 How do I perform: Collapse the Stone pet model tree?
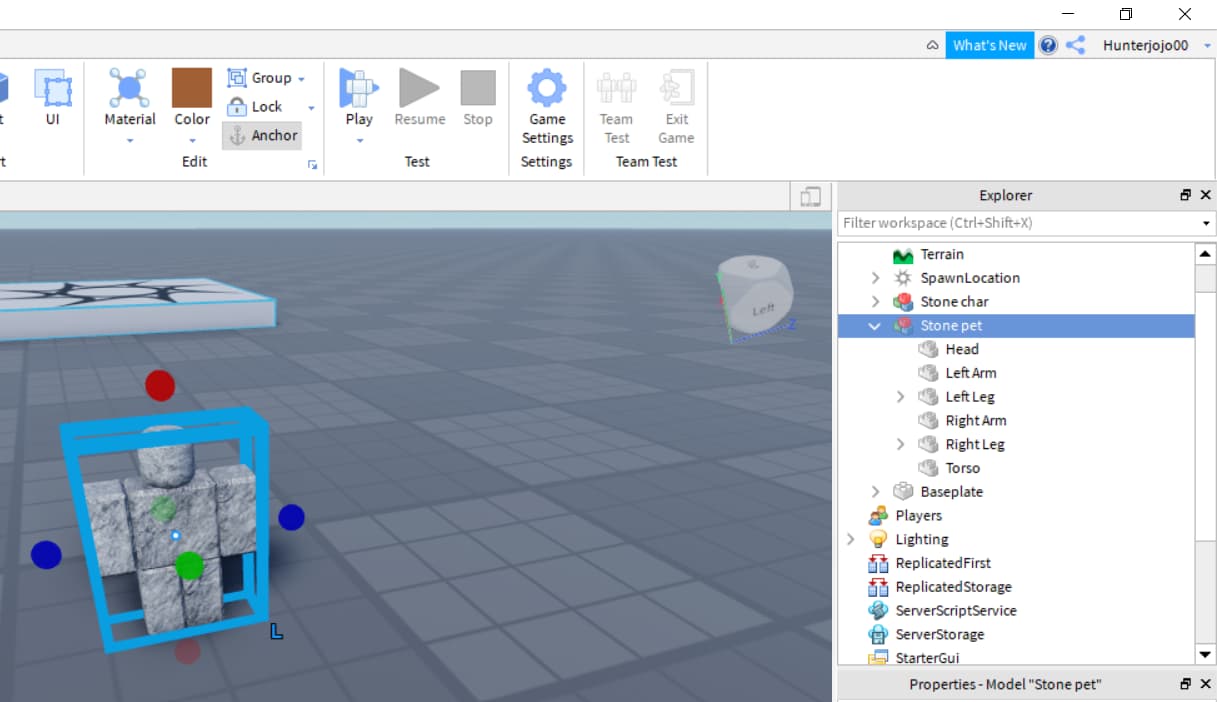(x=875, y=326)
